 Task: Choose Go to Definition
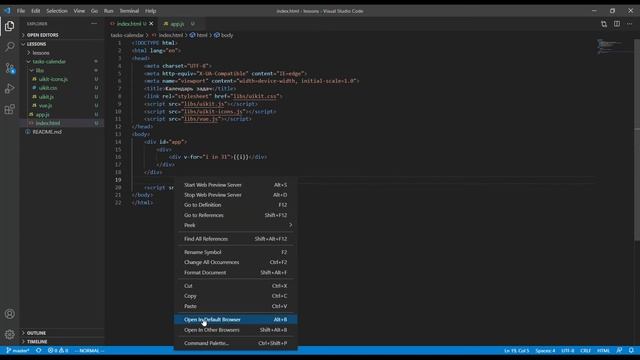click(x=236, y=205)
